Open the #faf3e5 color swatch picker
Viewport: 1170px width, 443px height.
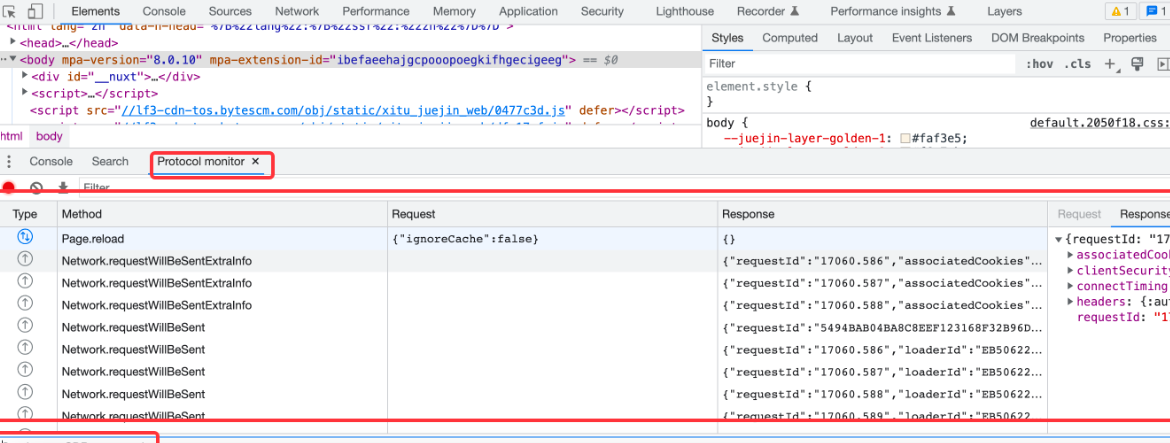(x=905, y=138)
